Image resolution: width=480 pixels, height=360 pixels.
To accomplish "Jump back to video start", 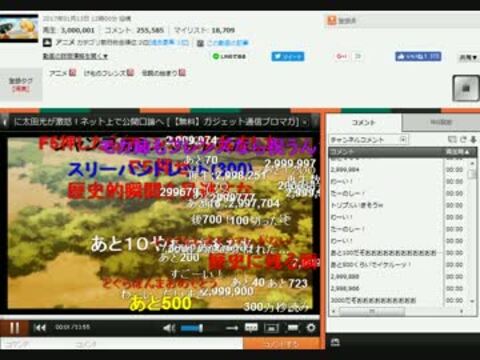I will tap(40, 328).
